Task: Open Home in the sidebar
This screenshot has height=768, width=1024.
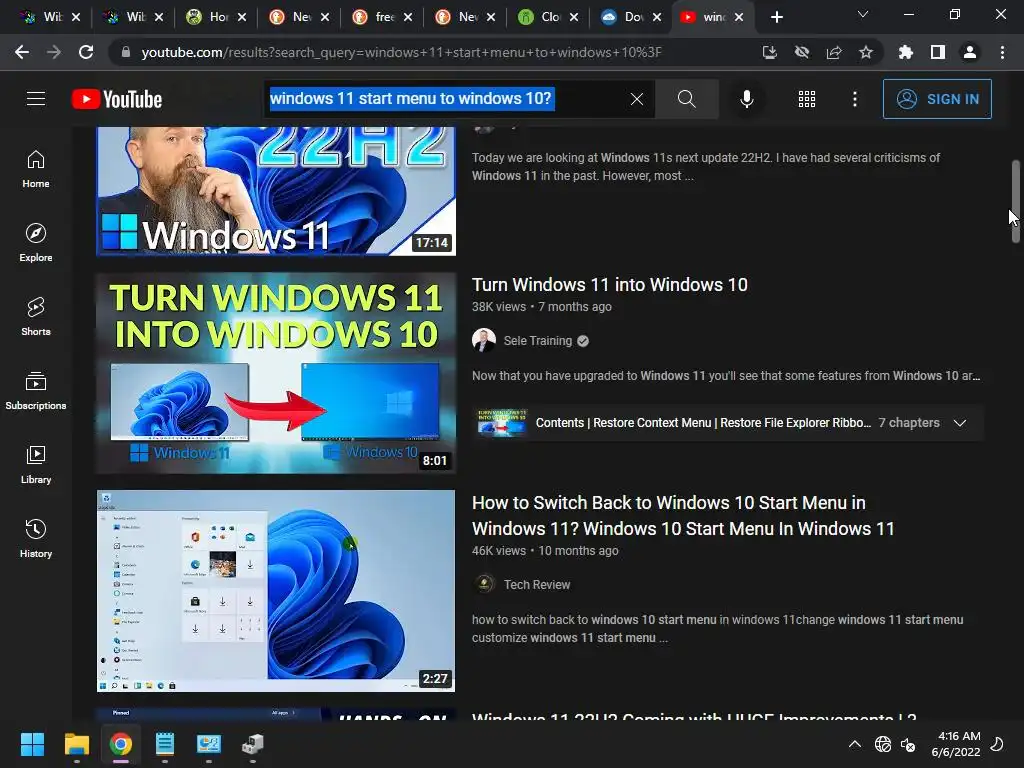Action: (36, 169)
